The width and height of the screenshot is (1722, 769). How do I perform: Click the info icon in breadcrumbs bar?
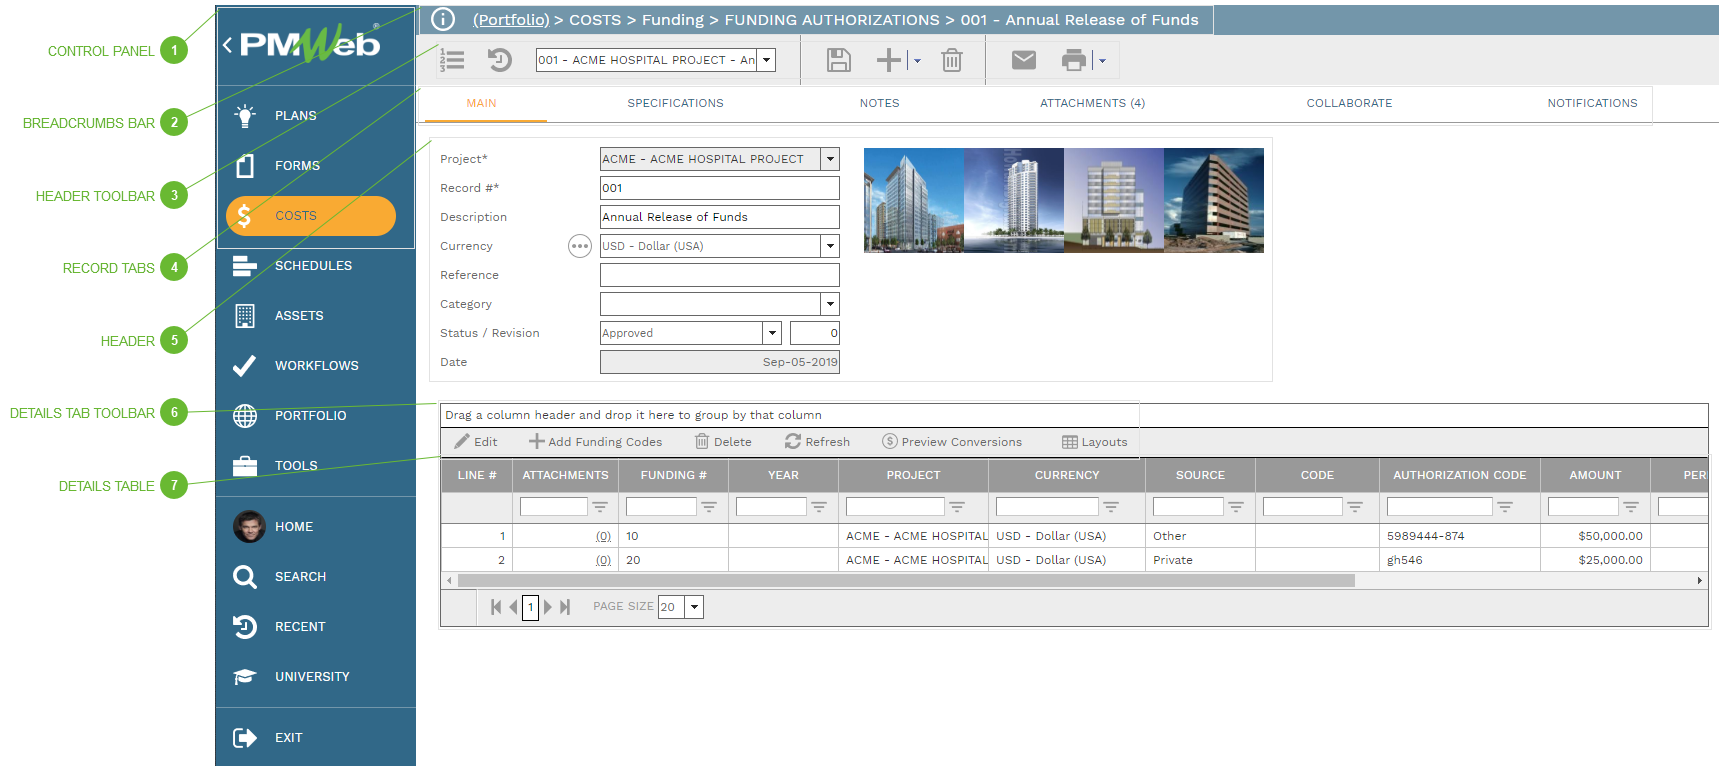pos(443,19)
